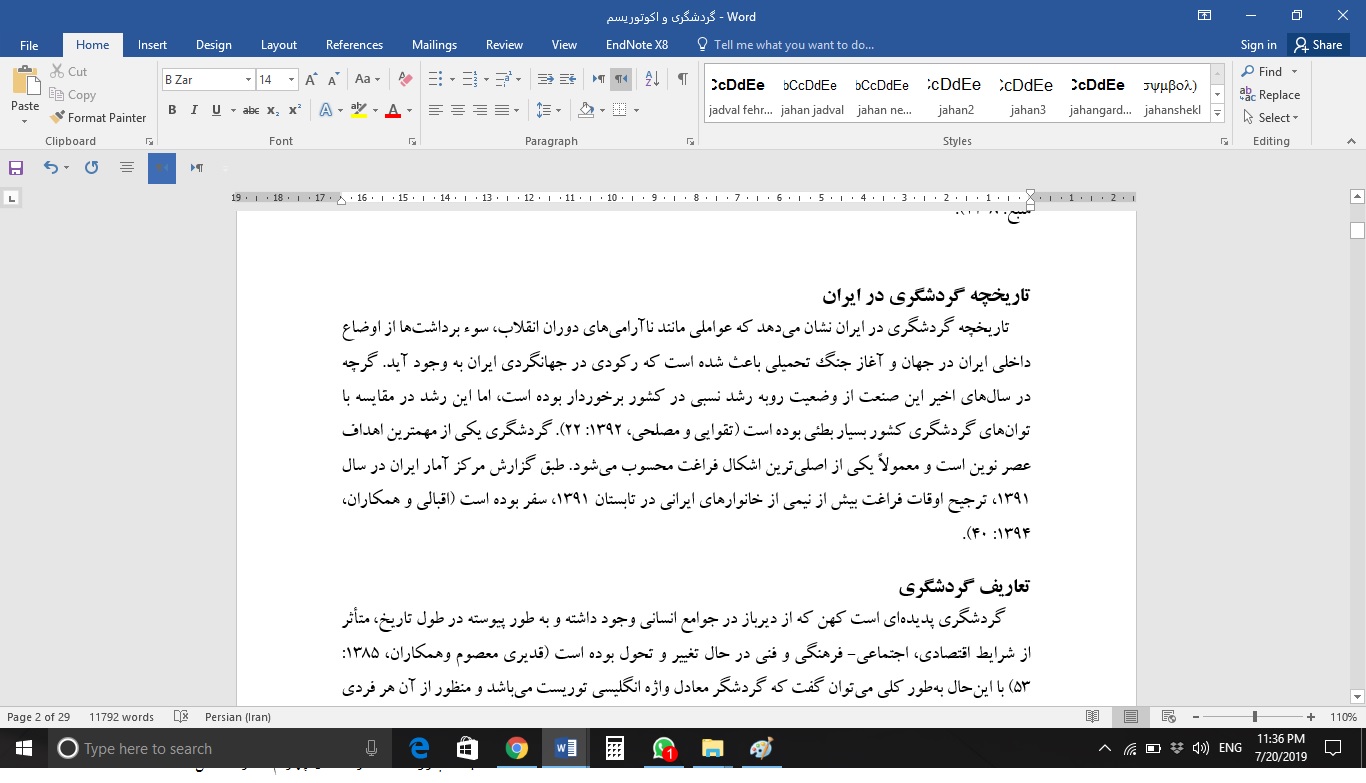Open the font size dropdown

(290, 78)
